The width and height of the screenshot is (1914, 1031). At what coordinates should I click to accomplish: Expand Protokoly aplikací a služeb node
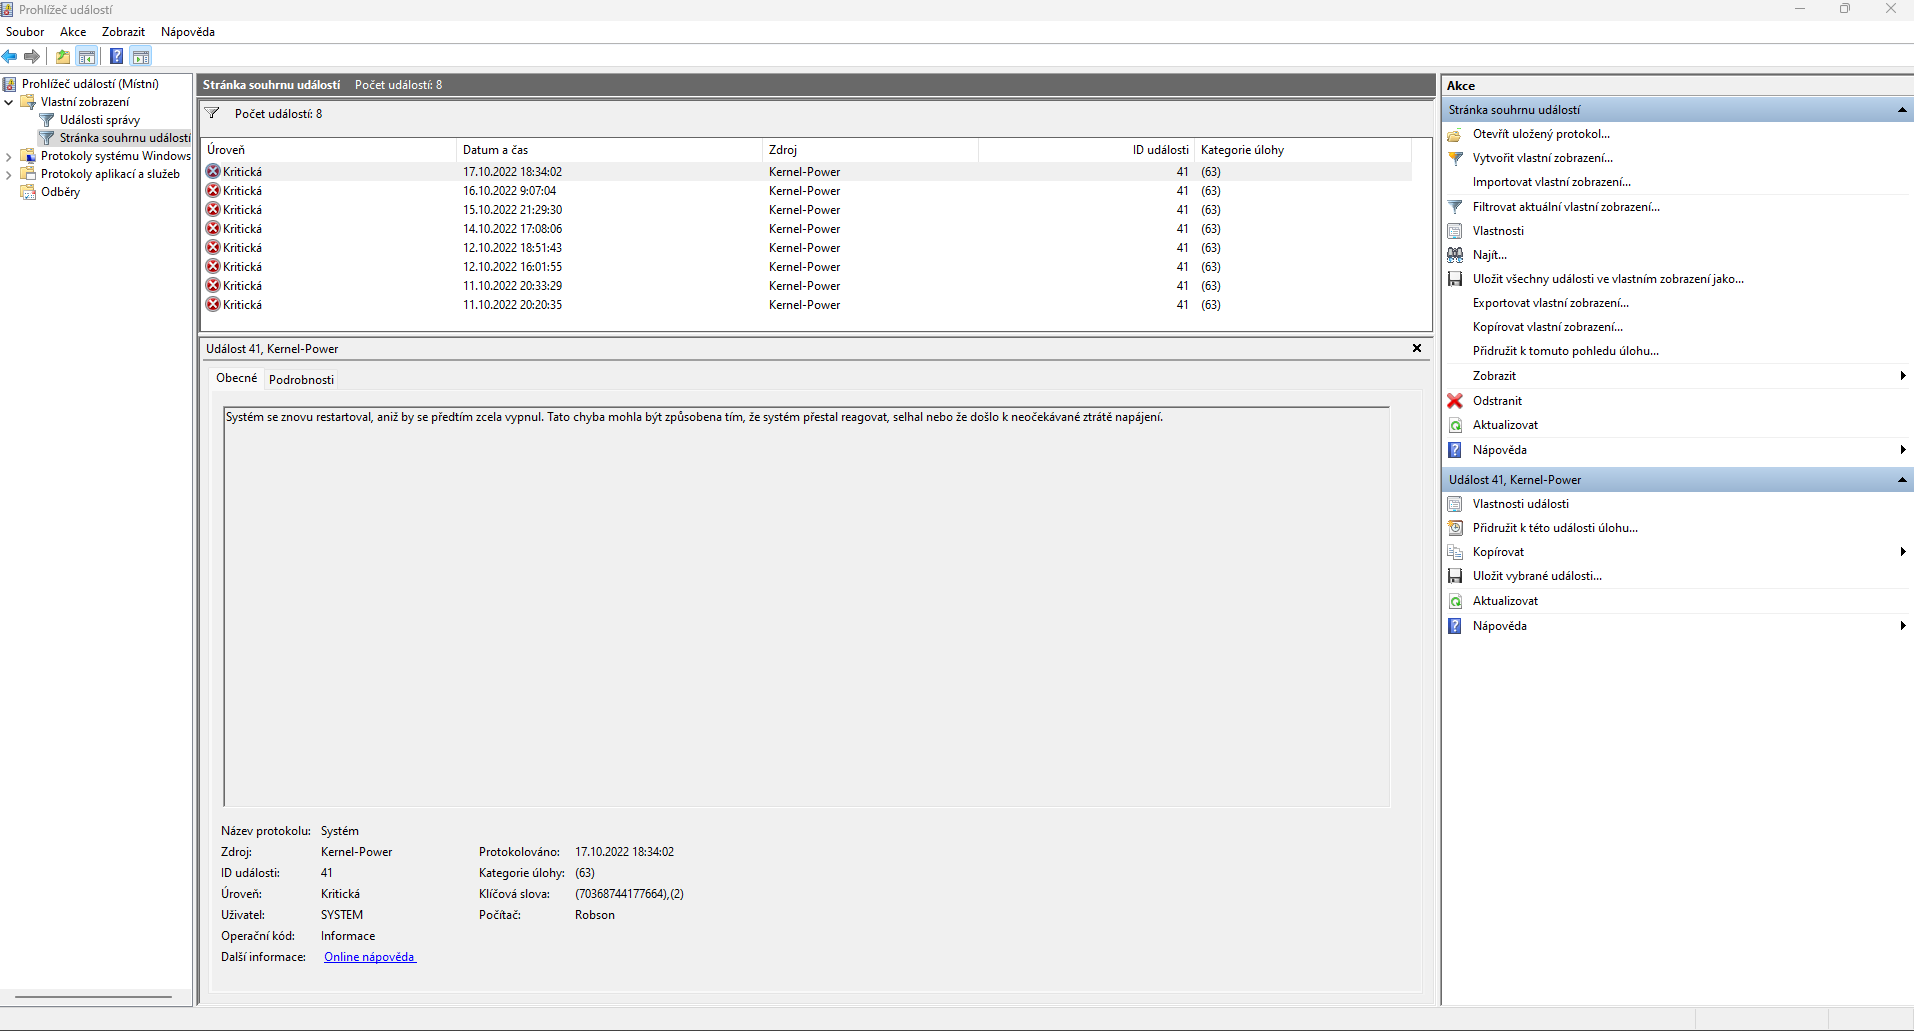(x=9, y=174)
